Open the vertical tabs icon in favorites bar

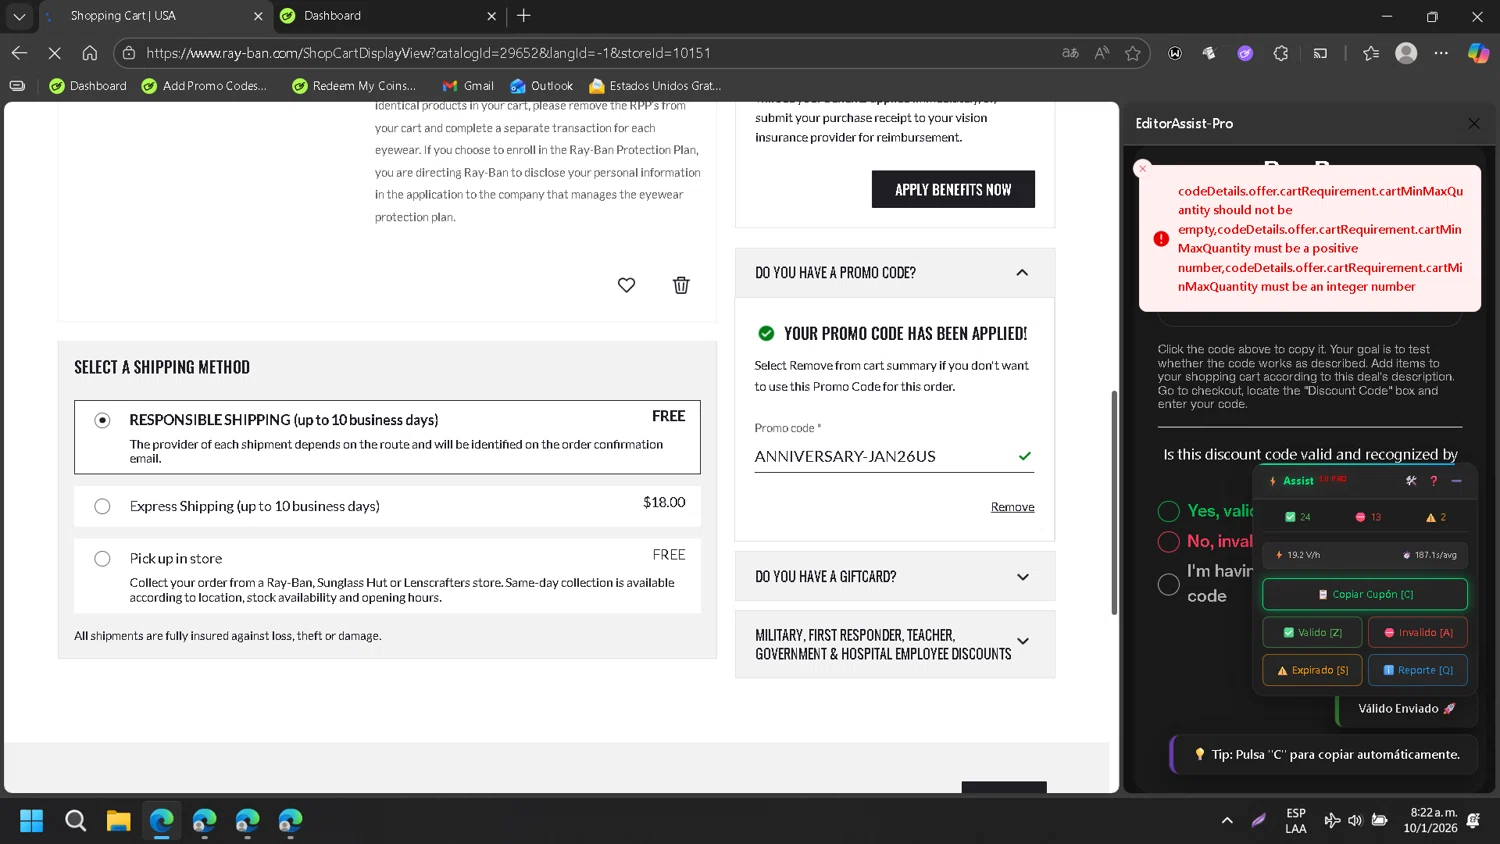(x=17, y=86)
